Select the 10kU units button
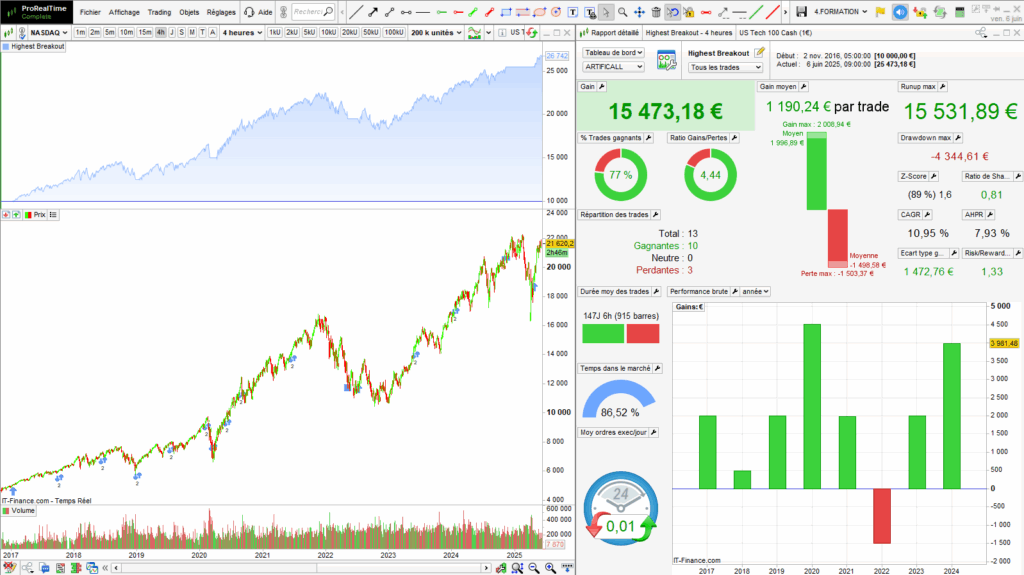The image size is (1024, 575). click(x=328, y=33)
